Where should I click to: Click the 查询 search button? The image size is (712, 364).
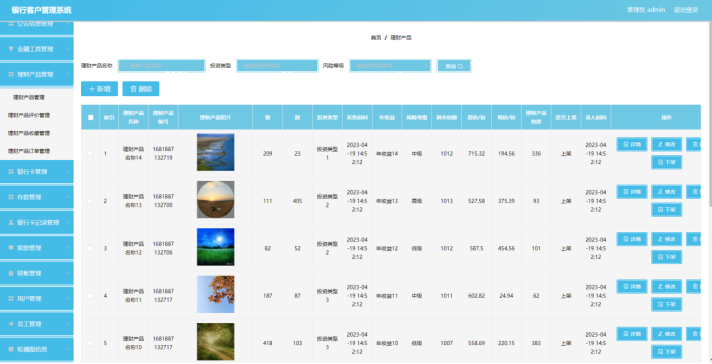pos(454,66)
